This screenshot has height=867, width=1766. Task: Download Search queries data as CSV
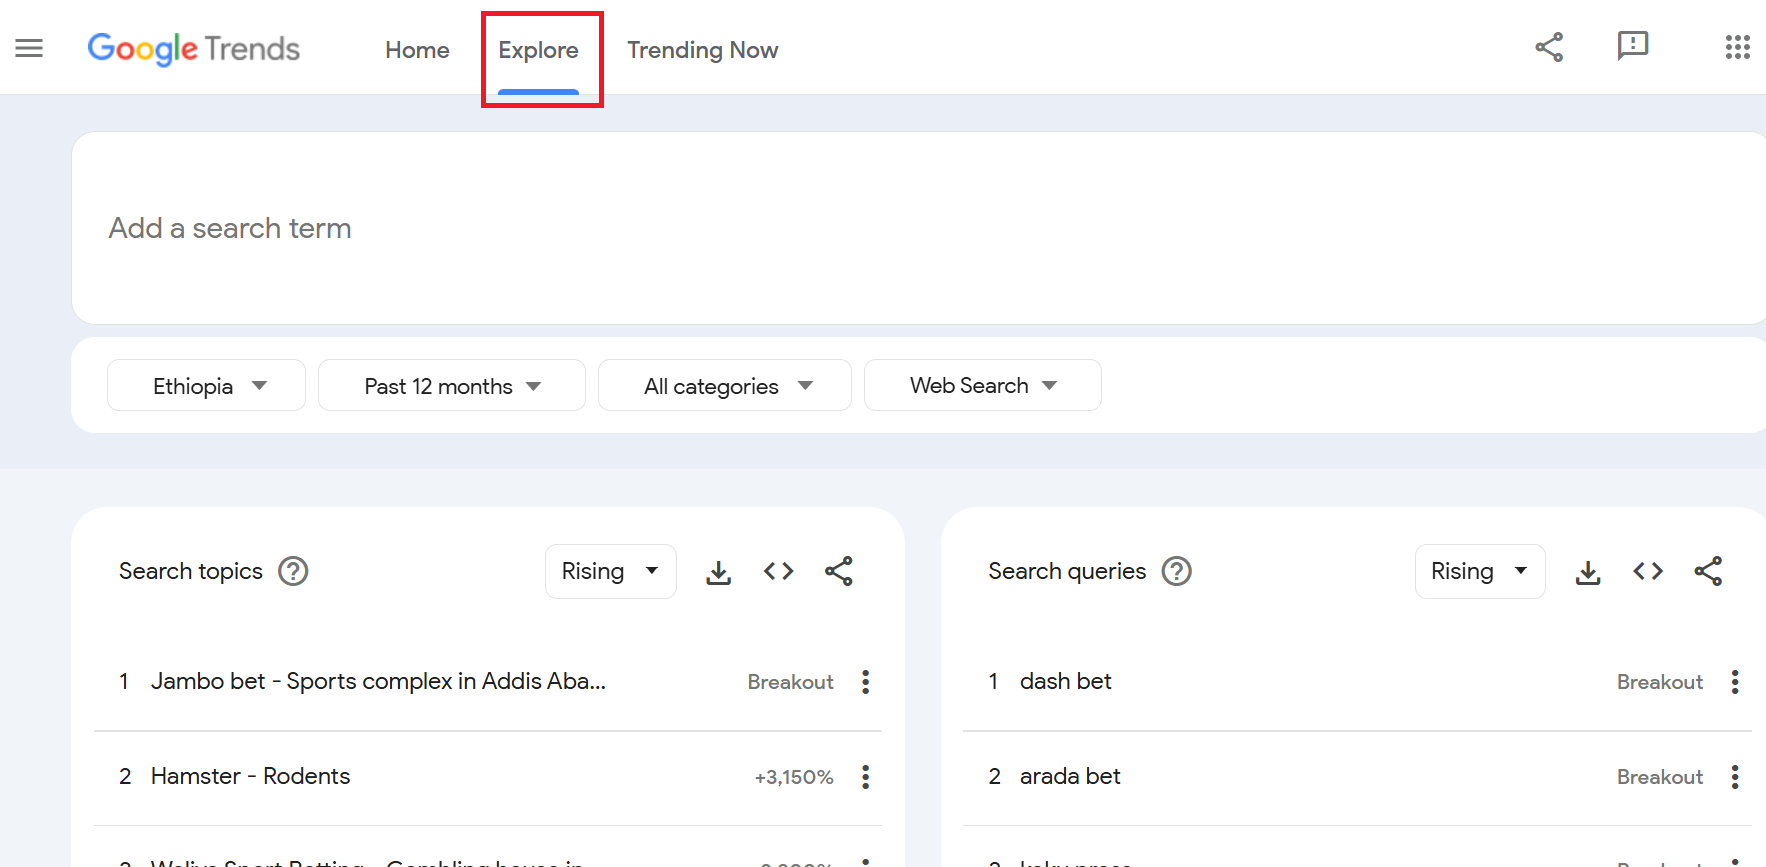[1588, 572]
